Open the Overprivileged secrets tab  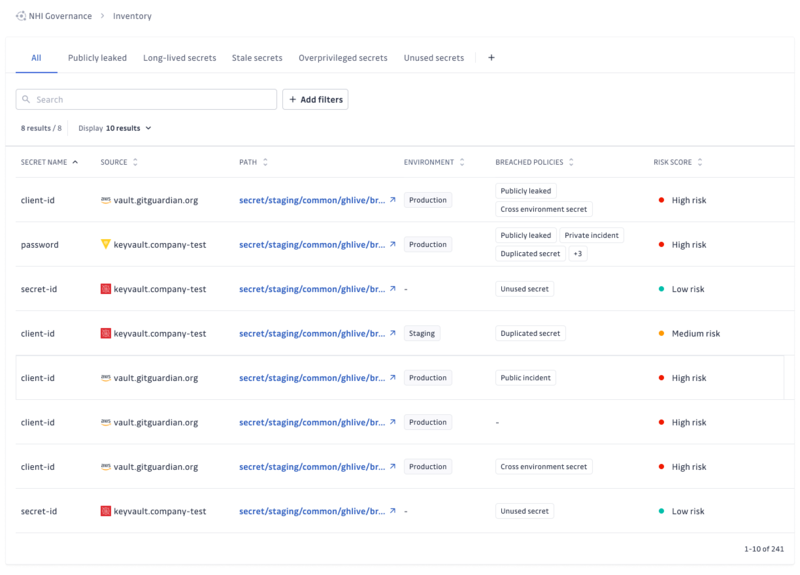pos(343,58)
